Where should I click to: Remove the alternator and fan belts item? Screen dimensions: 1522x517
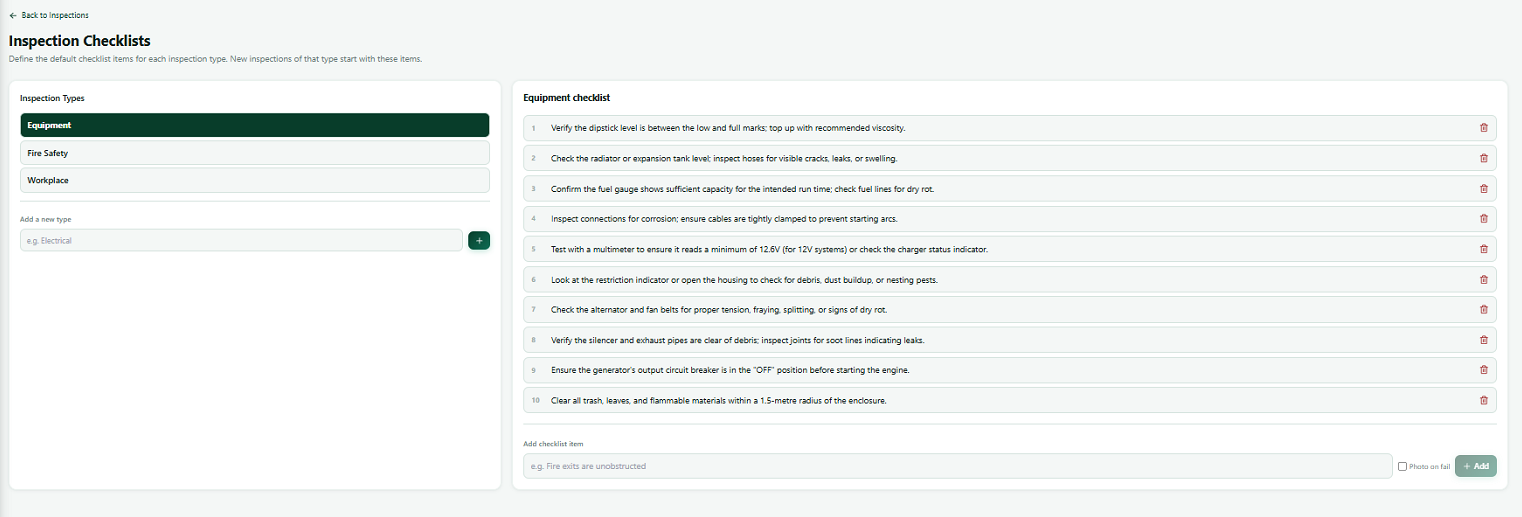1483,309
